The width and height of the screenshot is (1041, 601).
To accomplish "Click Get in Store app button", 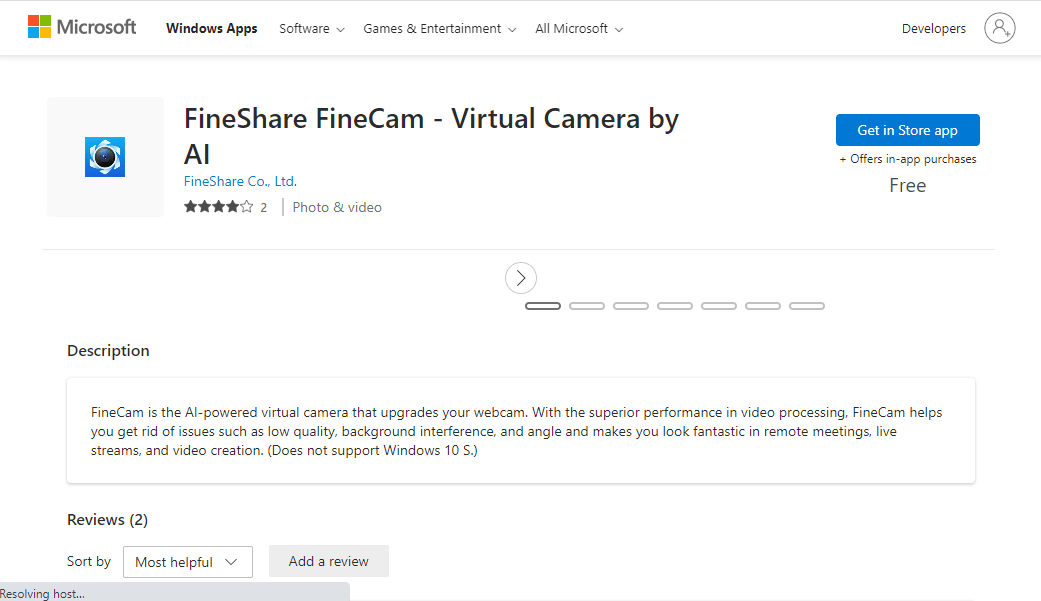I will 908,130.
